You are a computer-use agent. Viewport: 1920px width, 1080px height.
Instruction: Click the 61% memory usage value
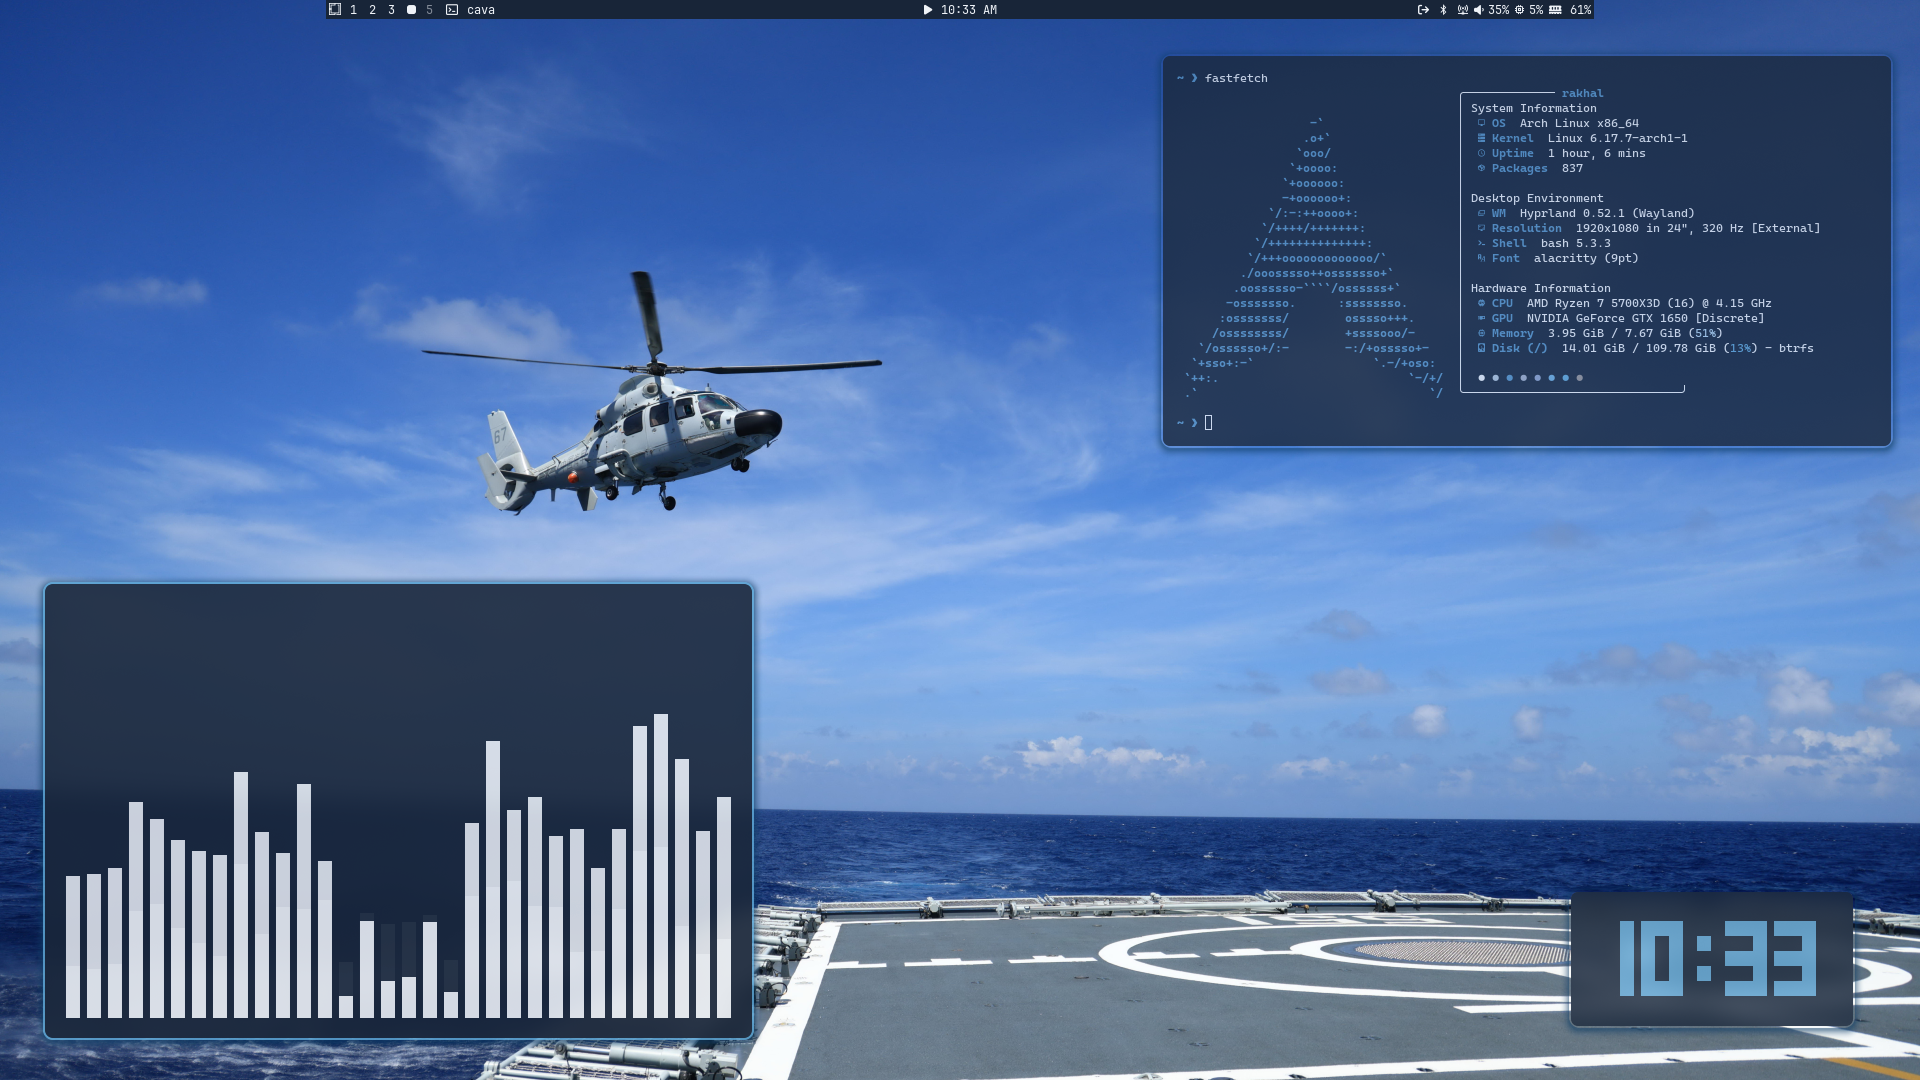click(1580, 10)
